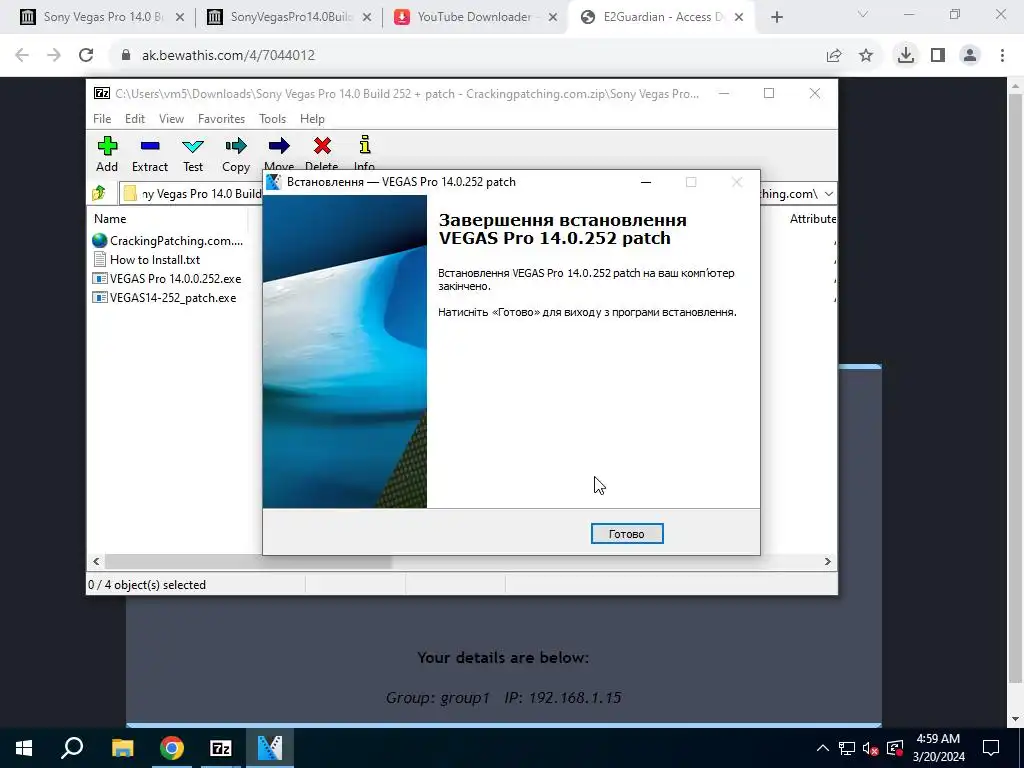The width and height of the screenshot is (1024, 768).
Task: Open the Tools menu in 7-Zip
Action: coord(272,119)
